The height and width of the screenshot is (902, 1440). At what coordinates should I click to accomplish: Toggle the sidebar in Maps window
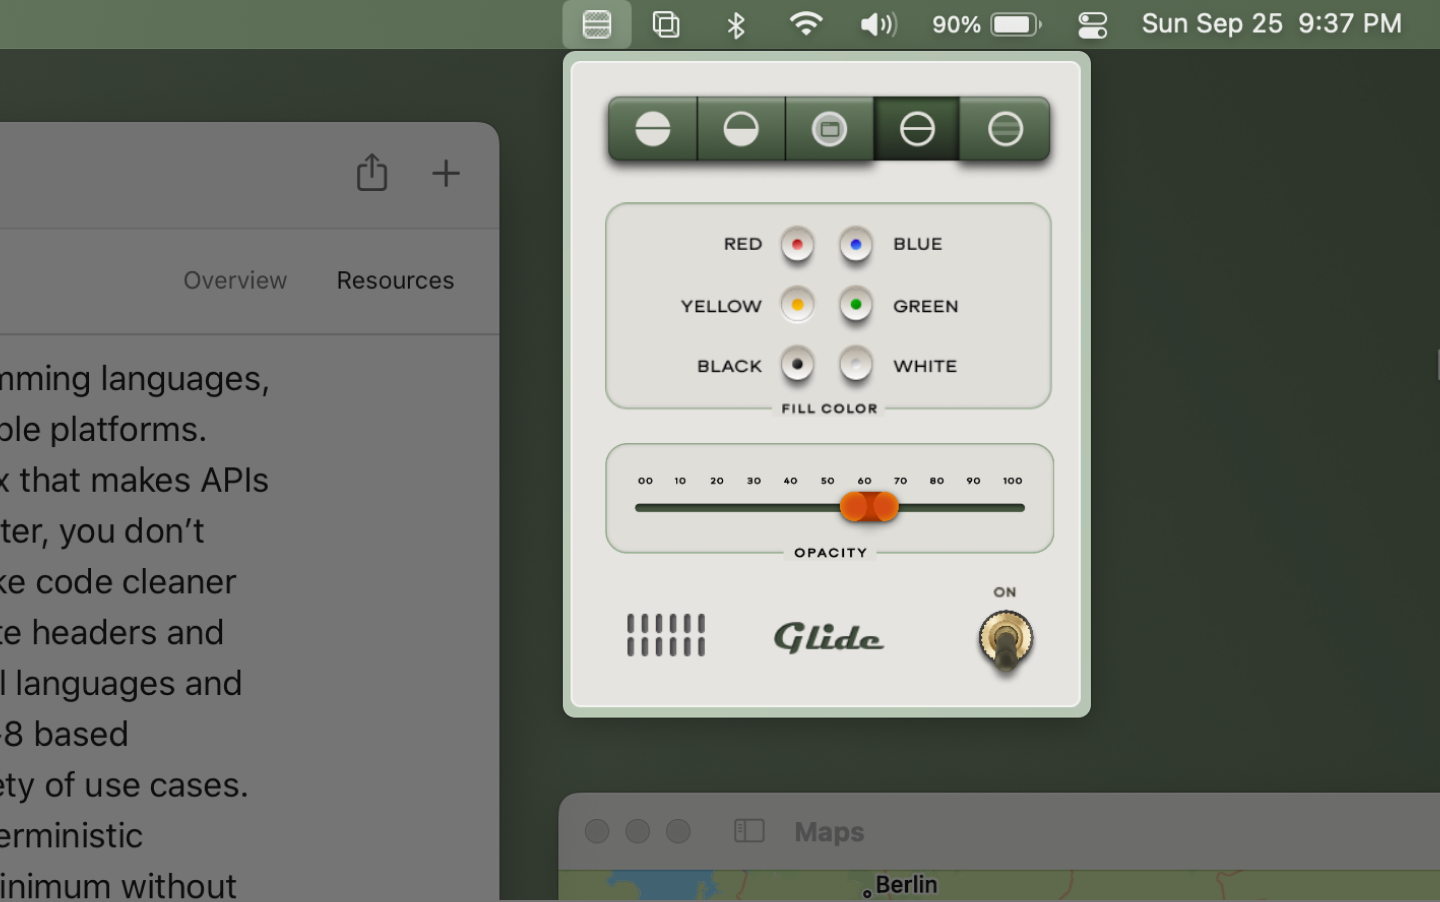point(749,831)
